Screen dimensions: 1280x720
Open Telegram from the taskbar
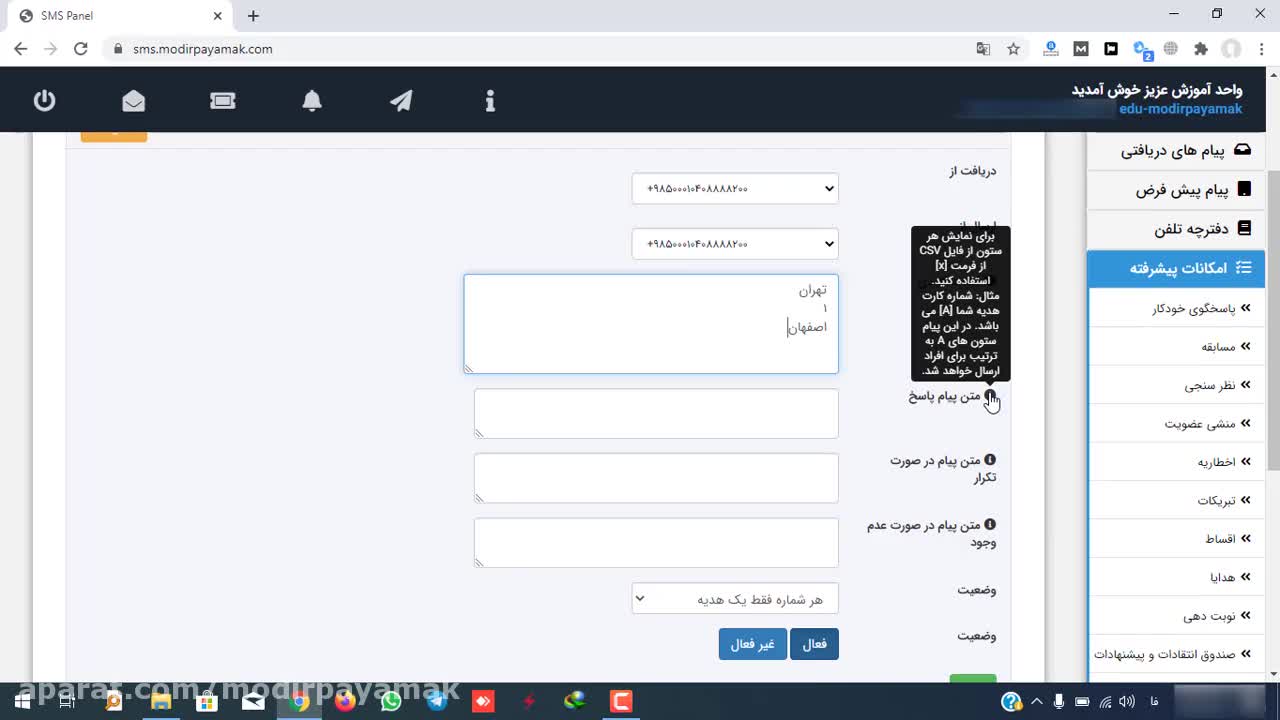click(x=437, y=701)
